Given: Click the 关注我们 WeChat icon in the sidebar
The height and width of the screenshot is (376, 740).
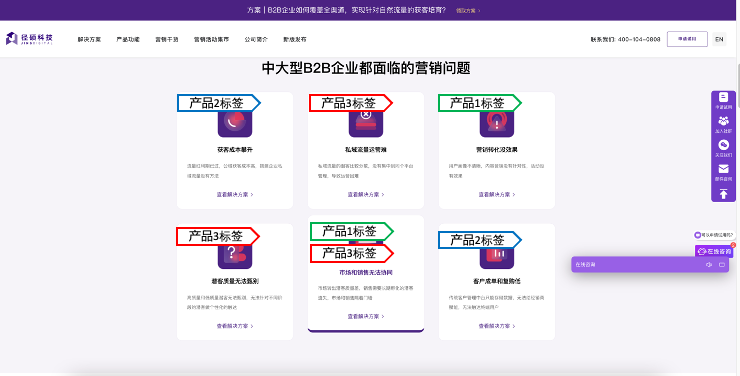Looking at the screenshot, I should pyautogui.click(x=723, y=145).
